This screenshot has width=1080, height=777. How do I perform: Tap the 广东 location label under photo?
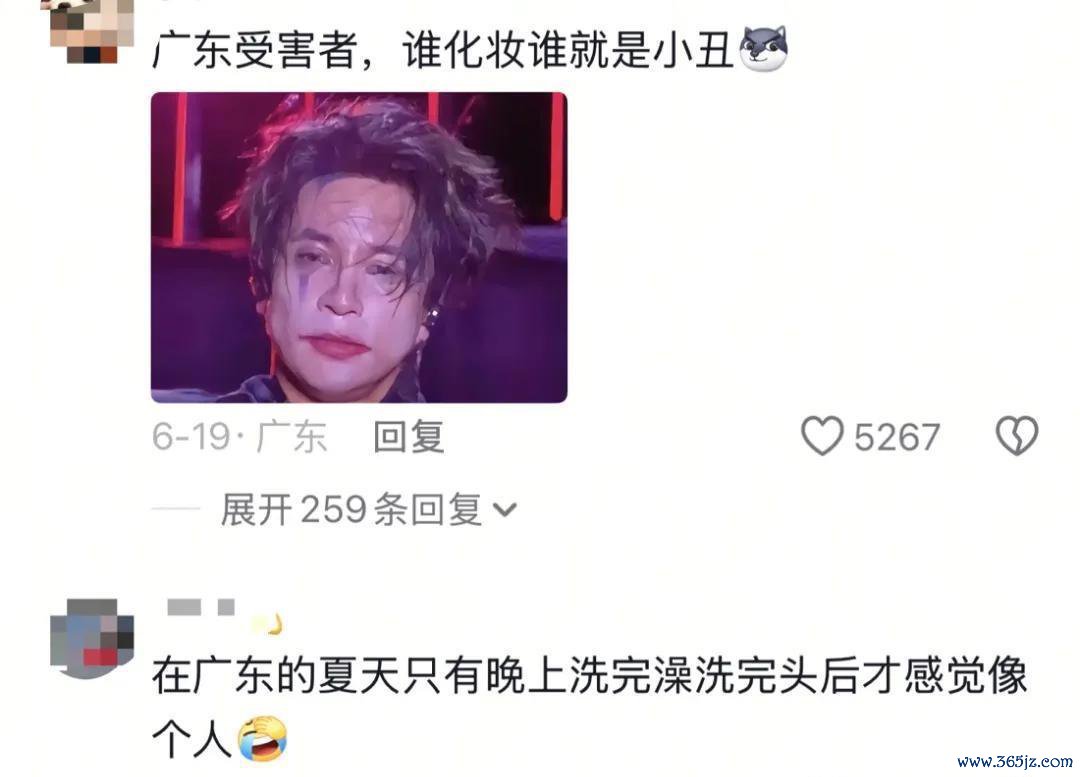(292, 437)
